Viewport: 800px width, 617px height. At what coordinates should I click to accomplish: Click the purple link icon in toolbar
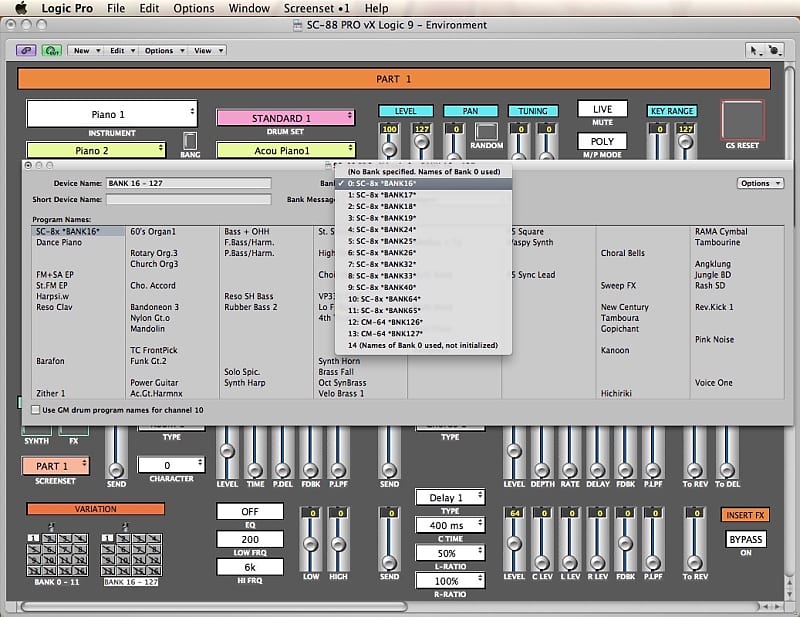pyautogui.click(x=26, y=51)
